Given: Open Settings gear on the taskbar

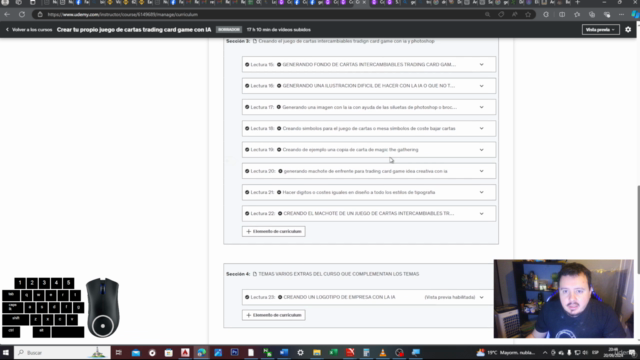Looking at the screenshot, I should [300, 353].
